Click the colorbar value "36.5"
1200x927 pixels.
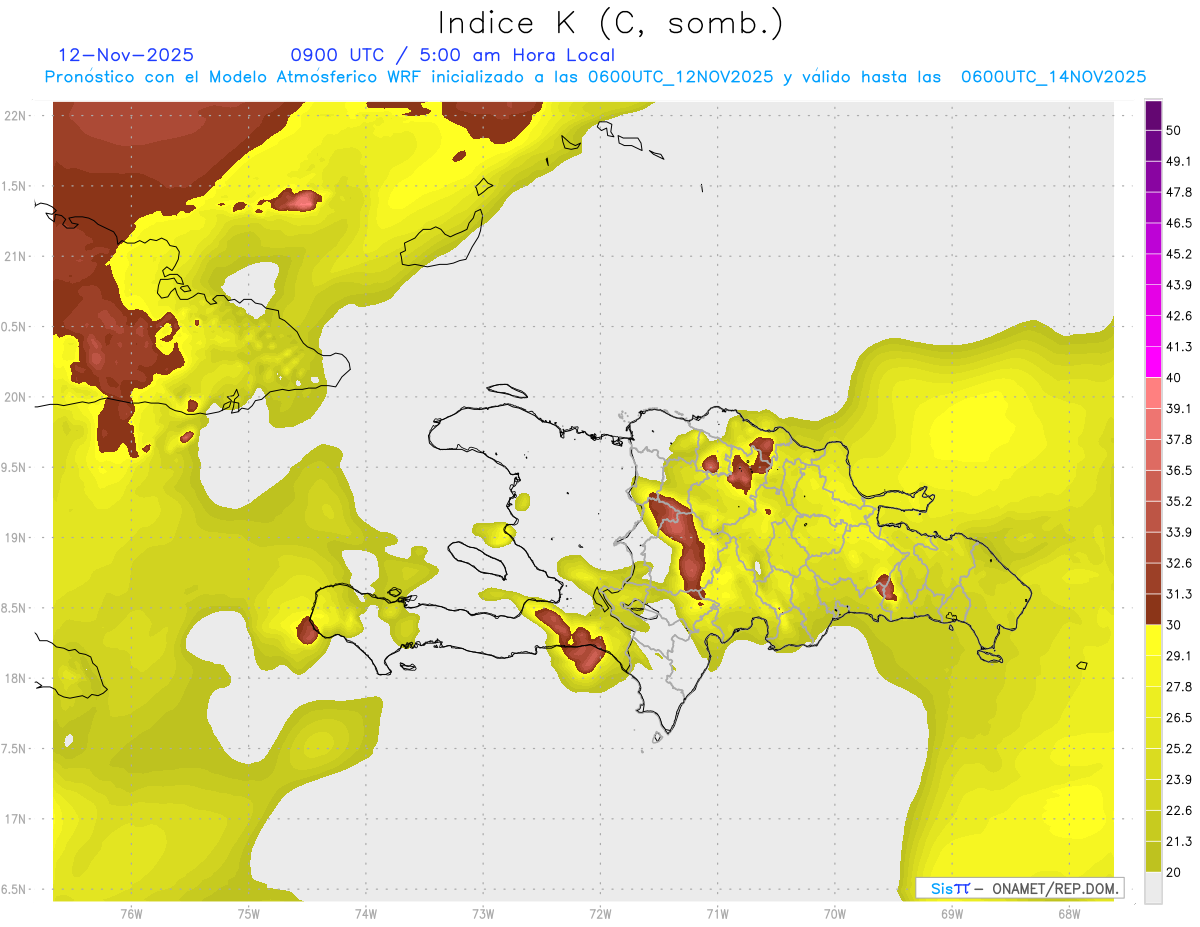pos(1179,470)
